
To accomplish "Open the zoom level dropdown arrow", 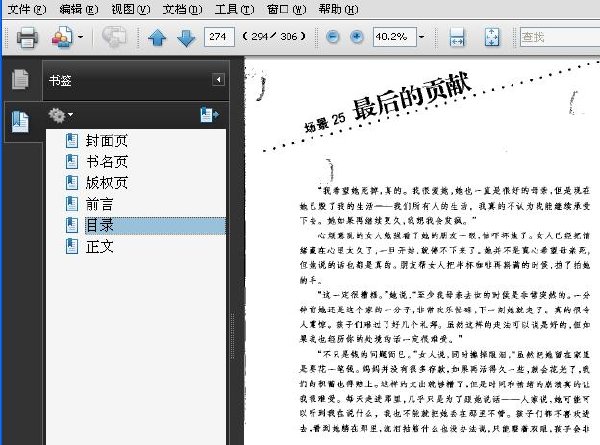I will 421,37.
